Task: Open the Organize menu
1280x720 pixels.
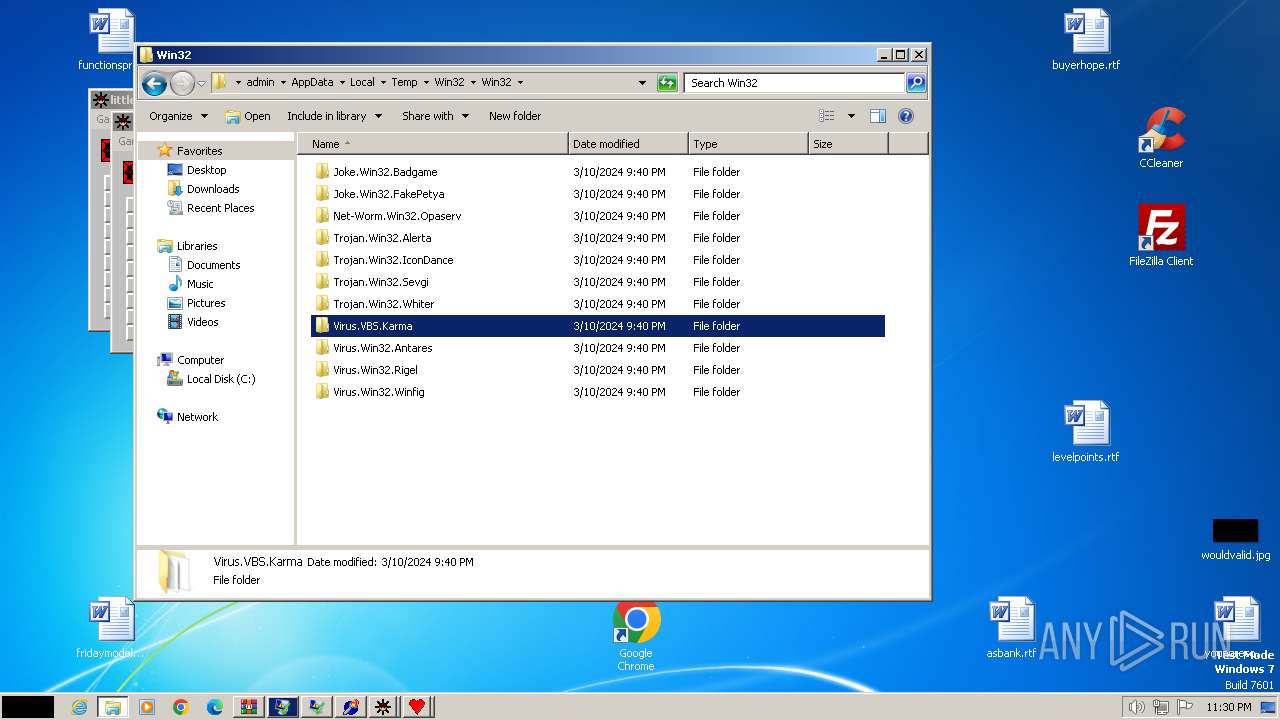Action: point(178,116)
